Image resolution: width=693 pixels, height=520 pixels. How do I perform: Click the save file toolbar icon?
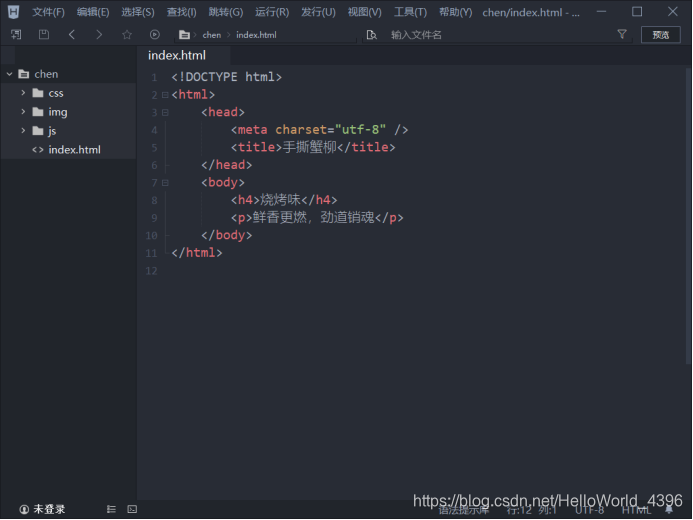(x=44, y=34)
